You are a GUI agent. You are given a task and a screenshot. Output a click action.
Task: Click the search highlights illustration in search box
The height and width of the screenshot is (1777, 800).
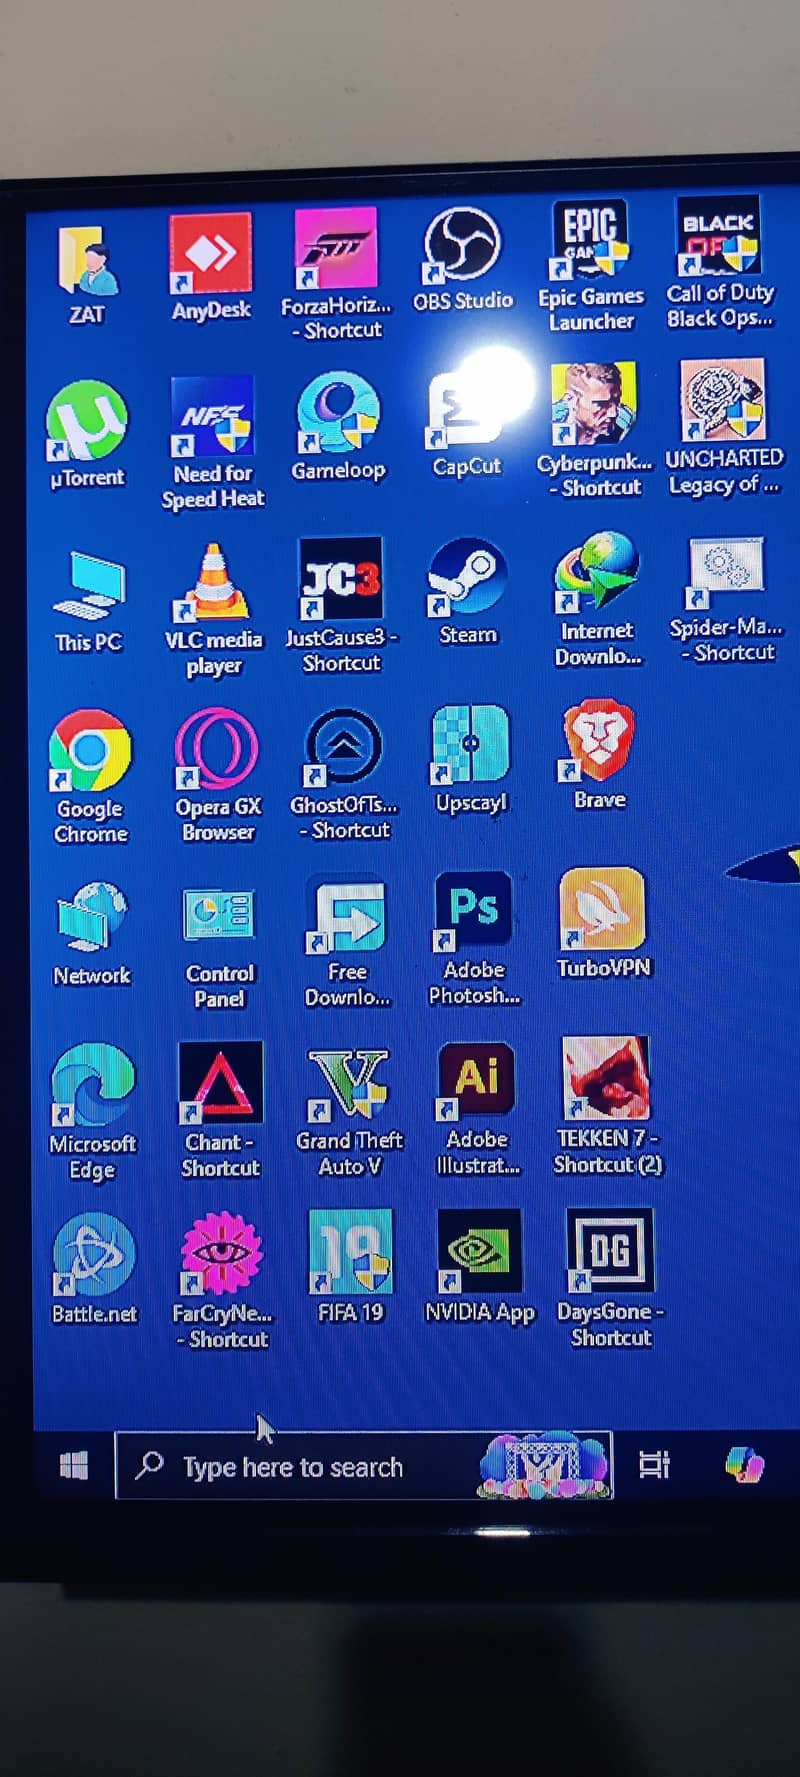(x=545, y=1465)
